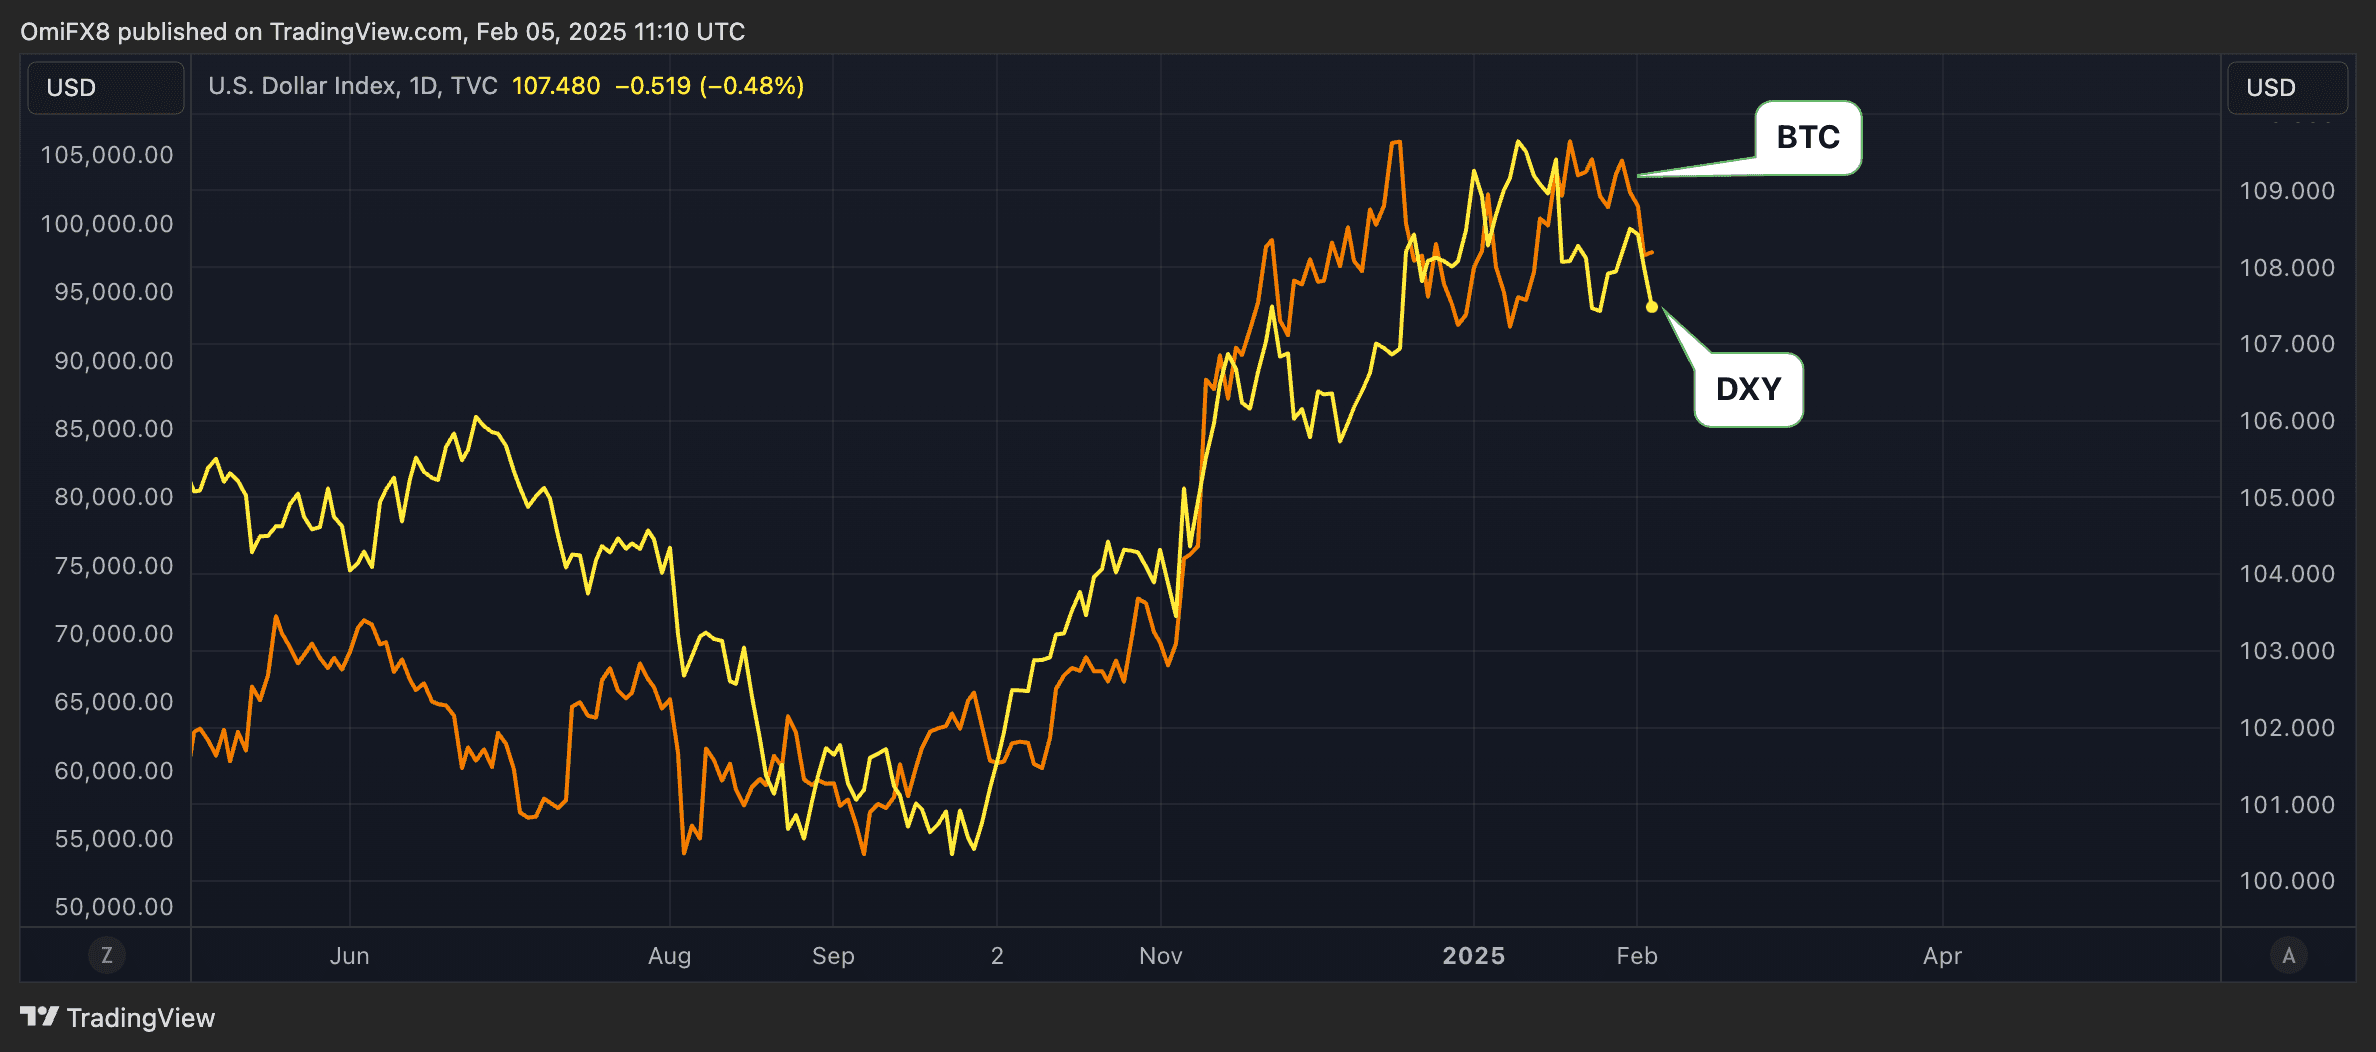This screenshot has height=1052, width=2376.
Task: Click the −0.519 (−0.48%) change value
Action: (x=710, y=86)
